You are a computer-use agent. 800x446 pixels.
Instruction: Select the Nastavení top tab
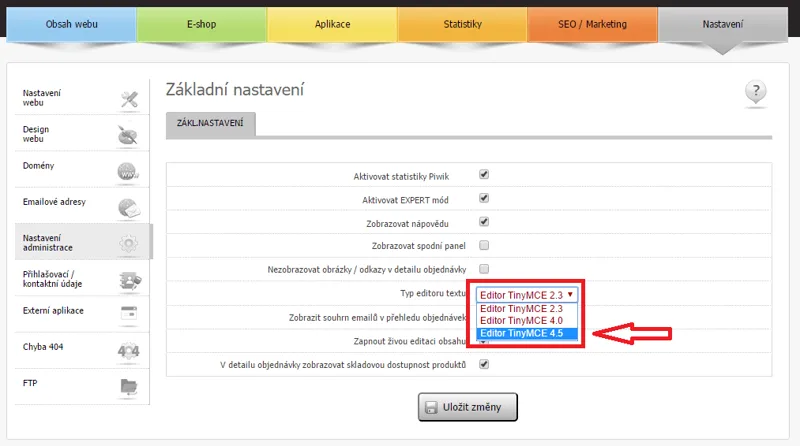[x=722, y=24]
